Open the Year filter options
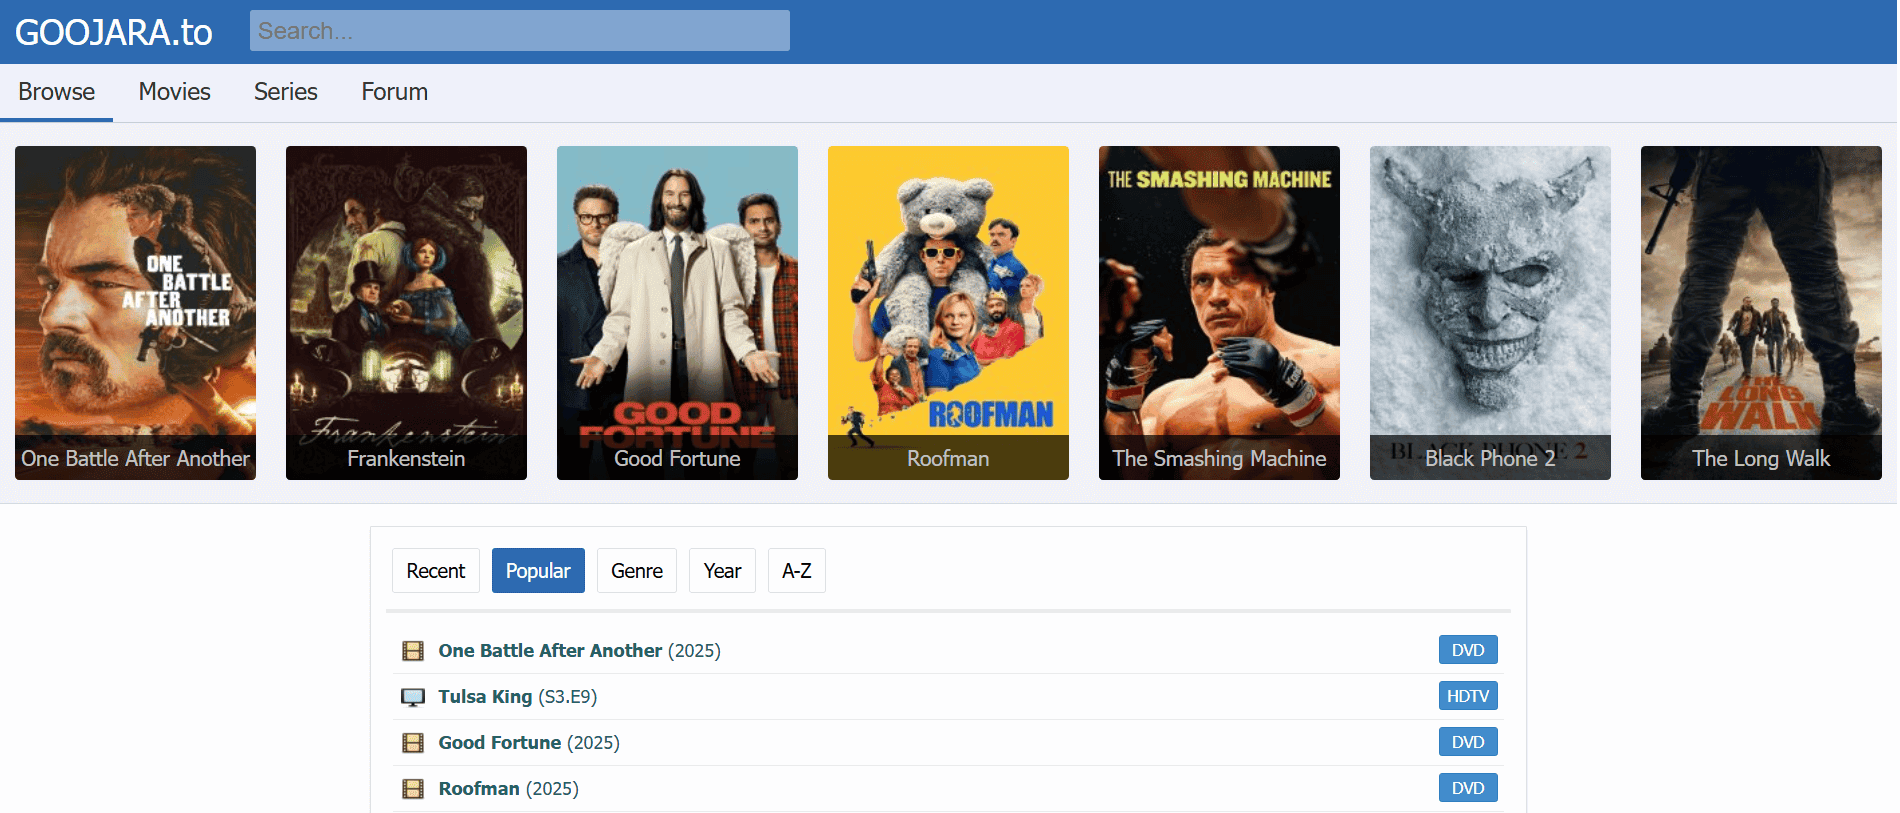 click(x=722, y=571)
